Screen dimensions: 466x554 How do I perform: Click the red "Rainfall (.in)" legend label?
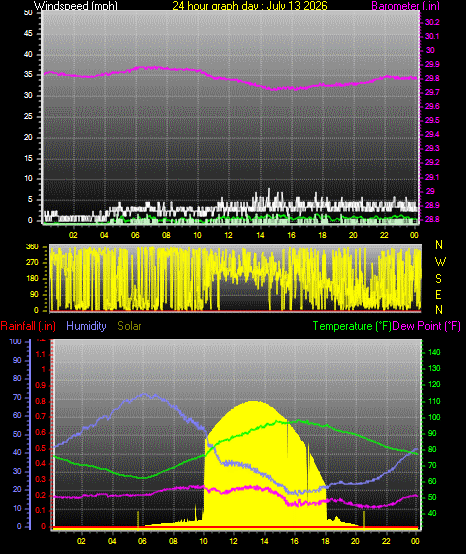coord(28,326)
